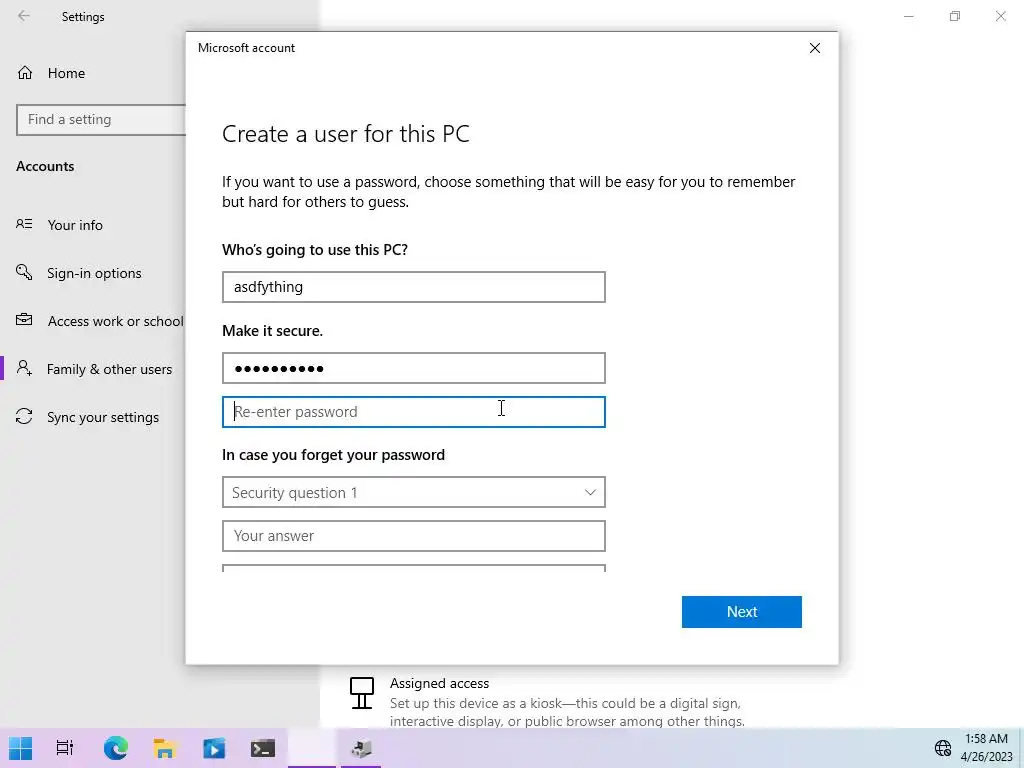The height and width of the screenshot is (768, 1024).
Task: Expand the Security question 1 dropdown
Action: pos(413,492)
